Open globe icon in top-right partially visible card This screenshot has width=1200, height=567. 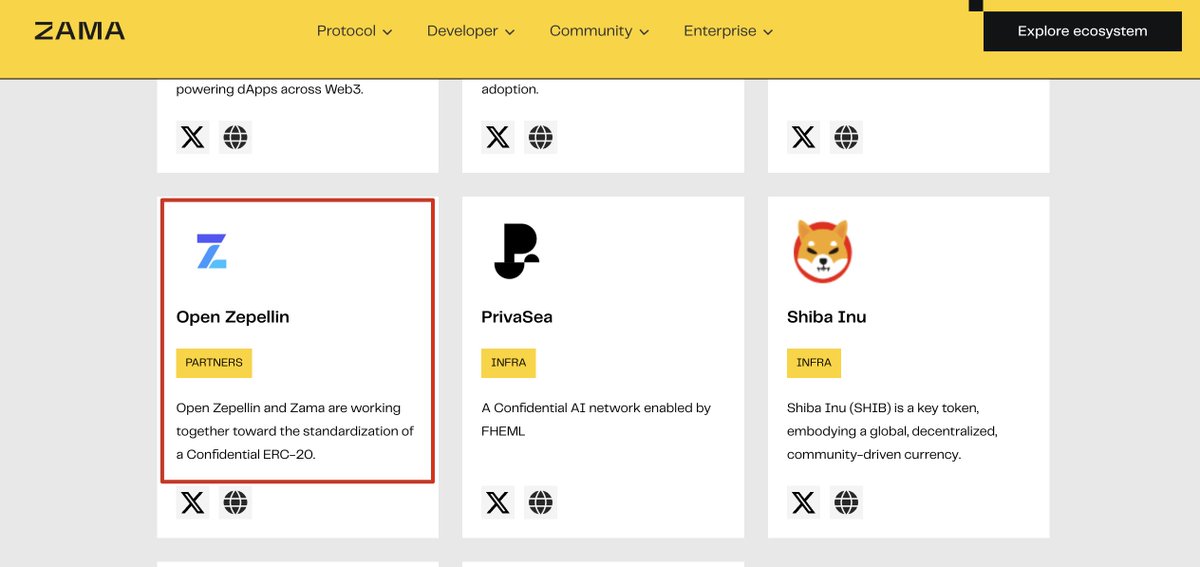(x=846, y=137)
